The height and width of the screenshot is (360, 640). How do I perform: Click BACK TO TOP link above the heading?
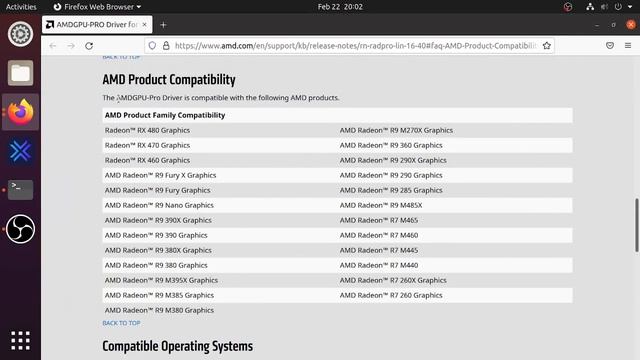(x=121, y=58)
